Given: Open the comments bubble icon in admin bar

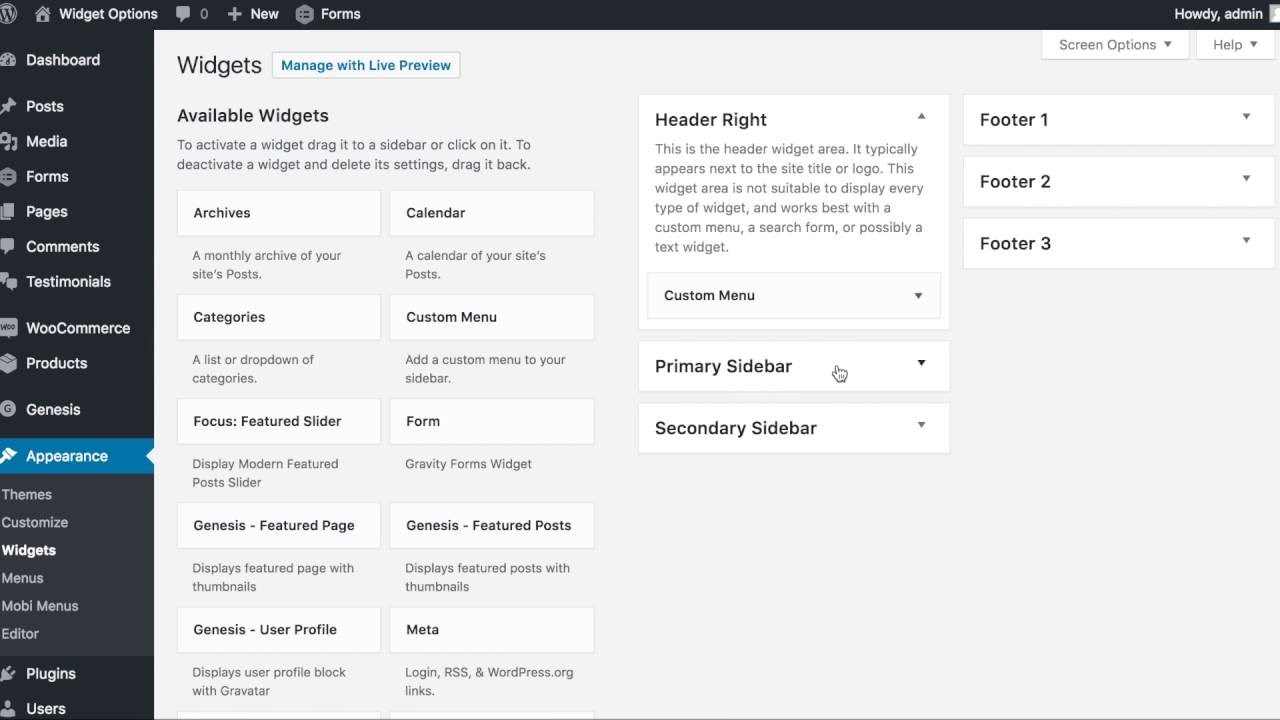Looking at the screenshot, I should [183, 14].
